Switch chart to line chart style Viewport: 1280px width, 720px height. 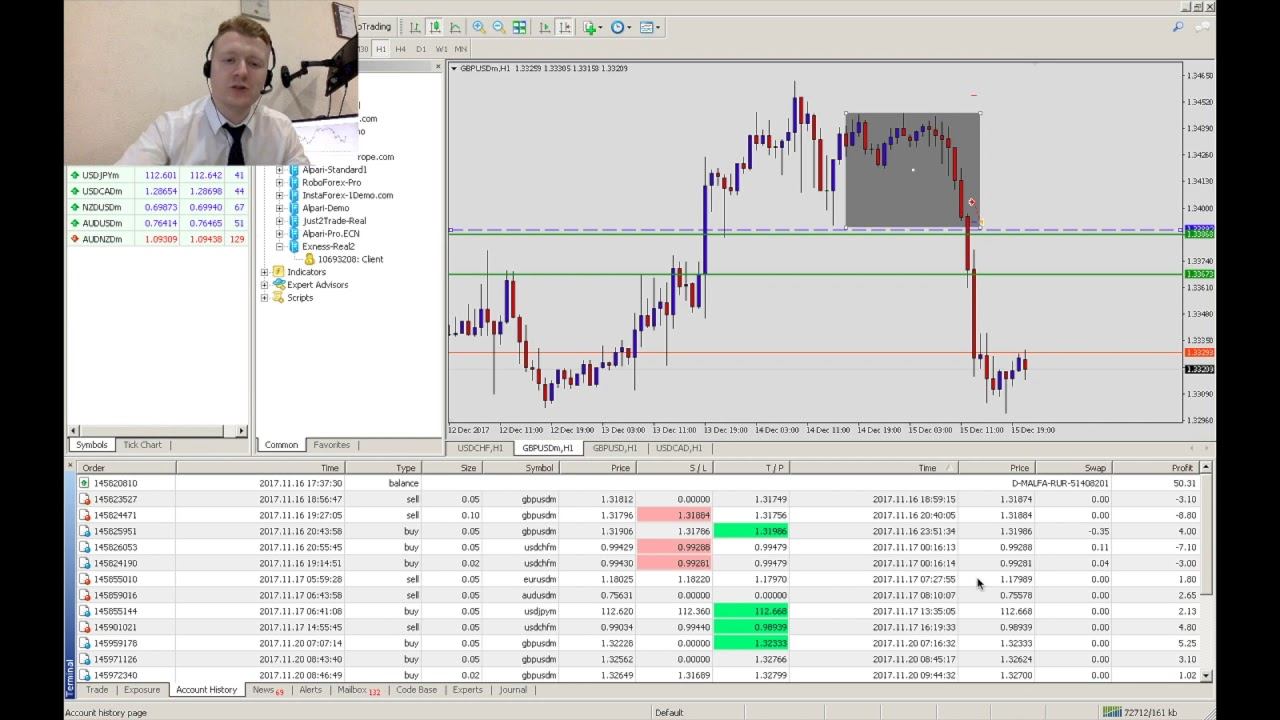tap(455, 28)
